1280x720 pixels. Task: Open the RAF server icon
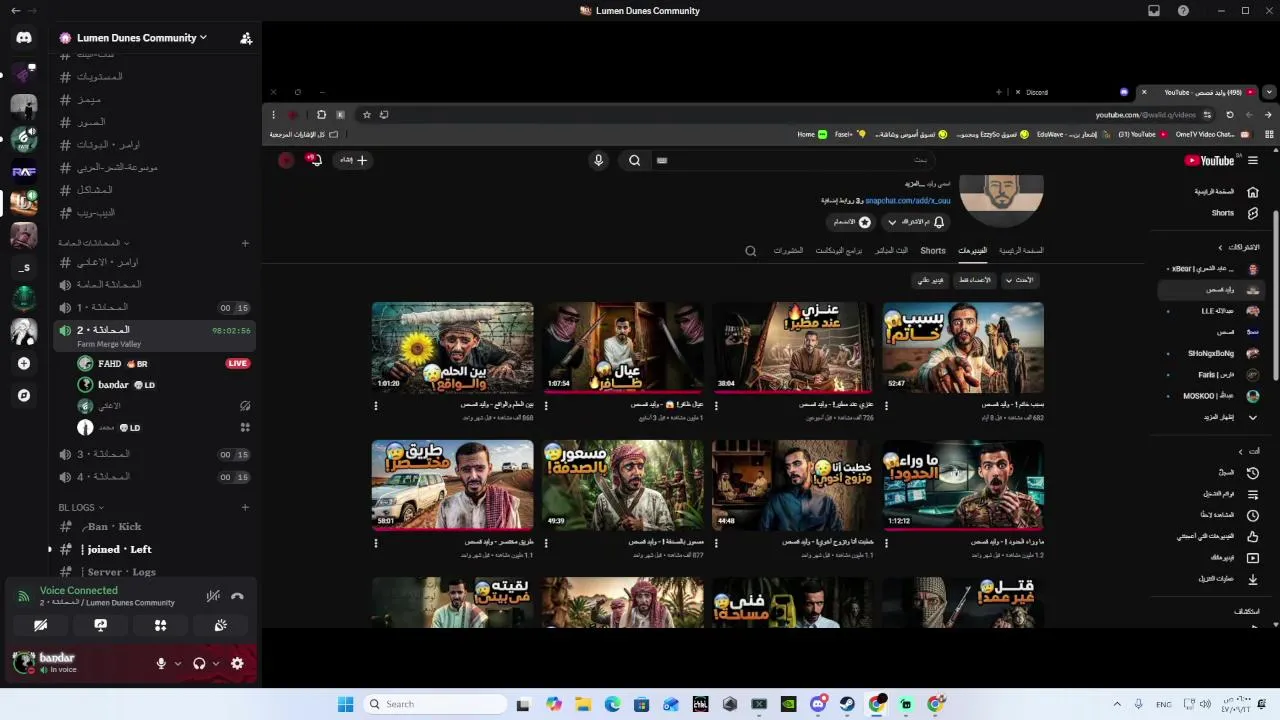(x=24, y=171)
